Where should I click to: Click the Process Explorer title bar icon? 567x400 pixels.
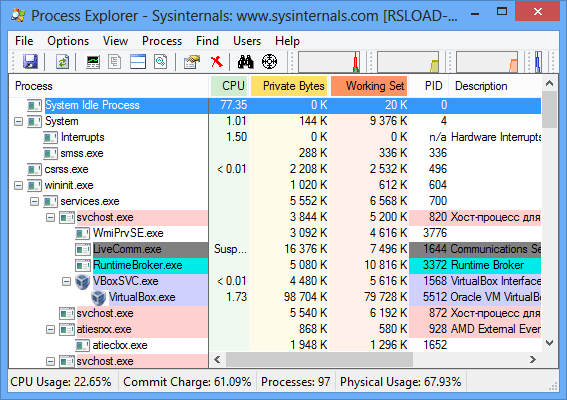coord(18,15)
